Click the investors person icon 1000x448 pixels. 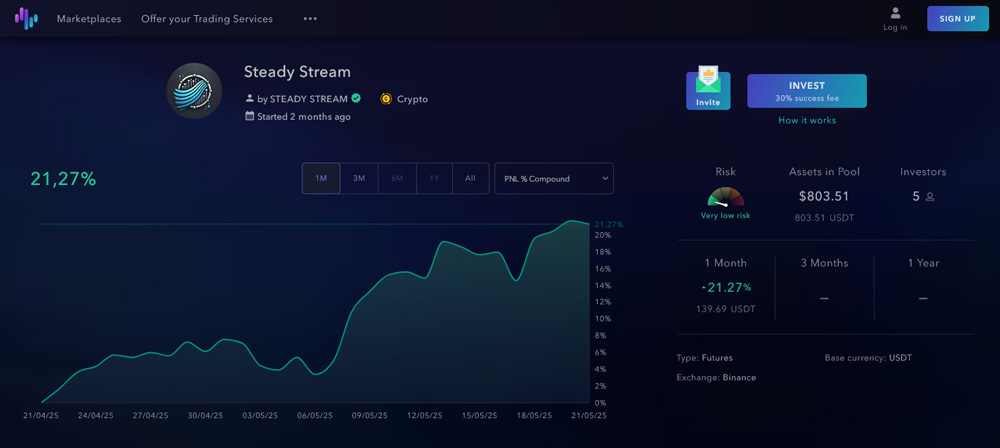tap(930, 197)
